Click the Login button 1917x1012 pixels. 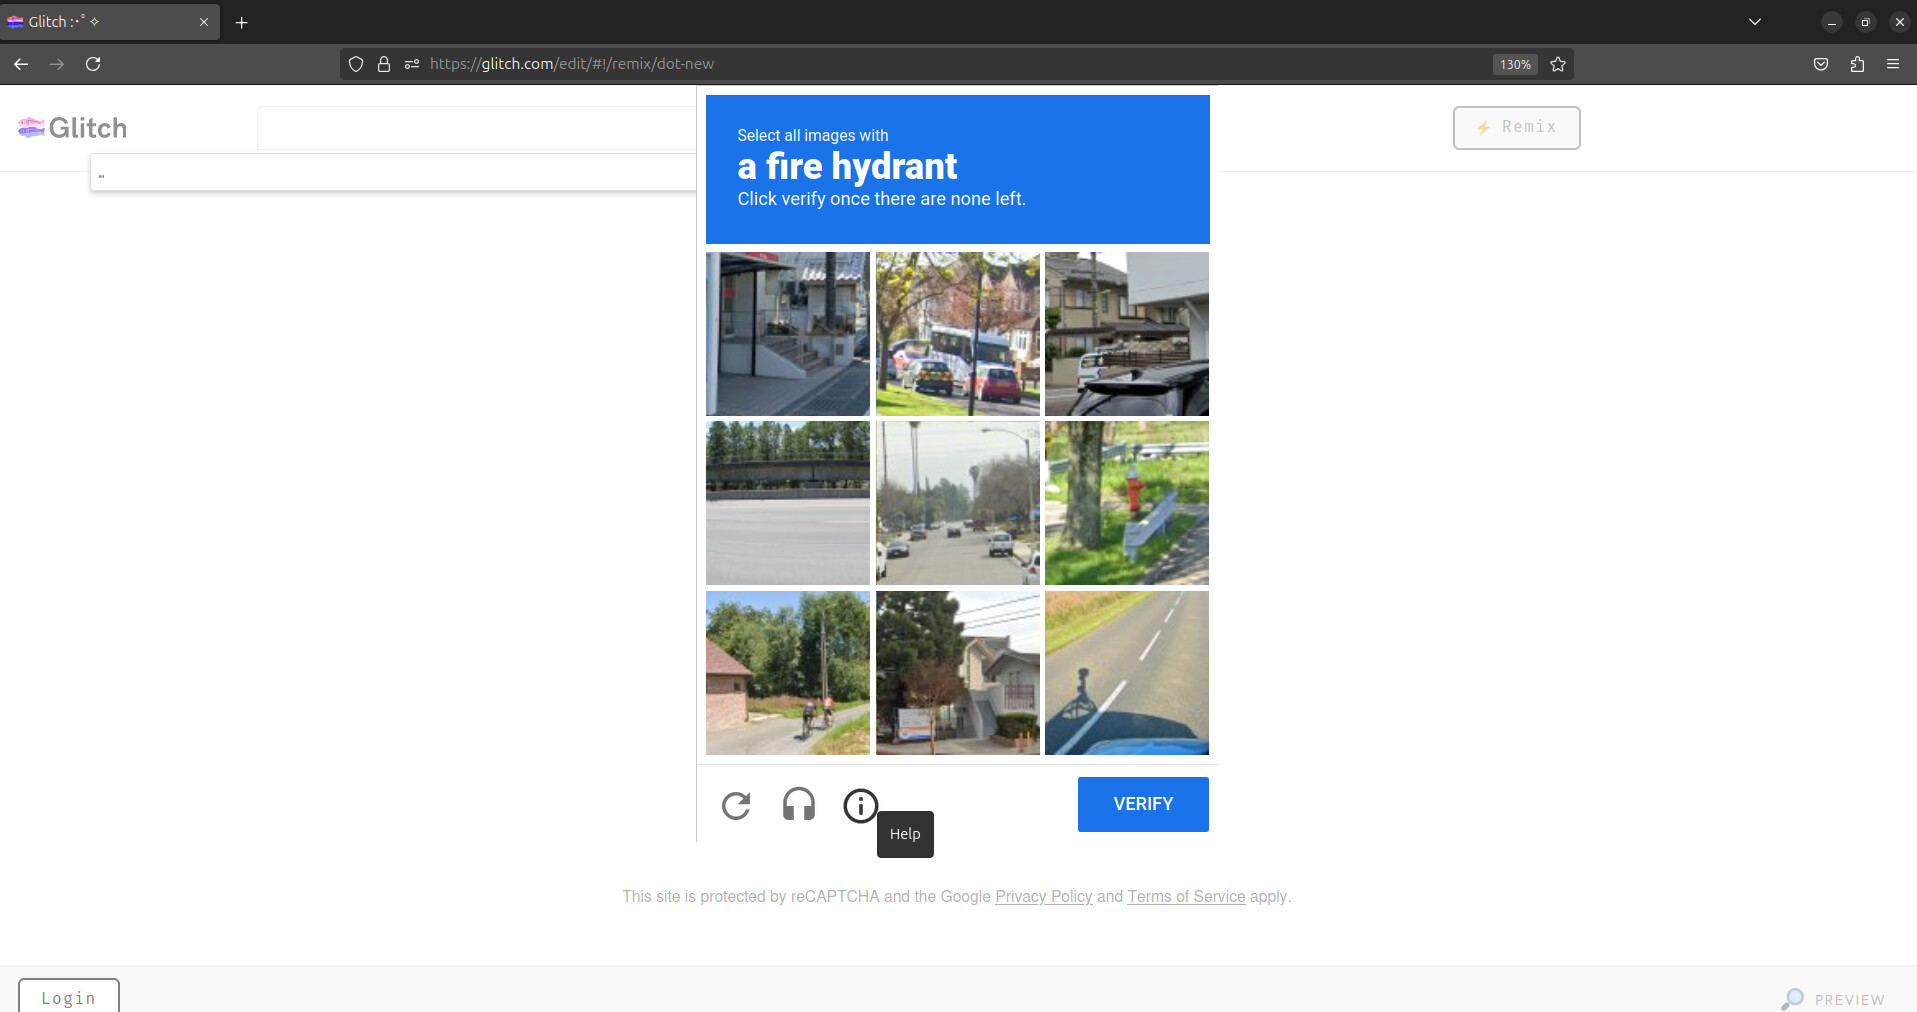[69, 997]
